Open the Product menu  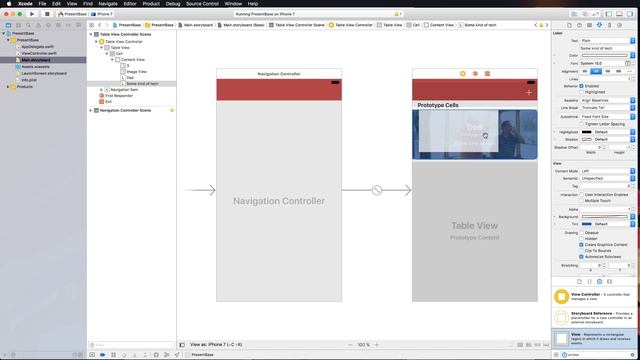[151, 4]
